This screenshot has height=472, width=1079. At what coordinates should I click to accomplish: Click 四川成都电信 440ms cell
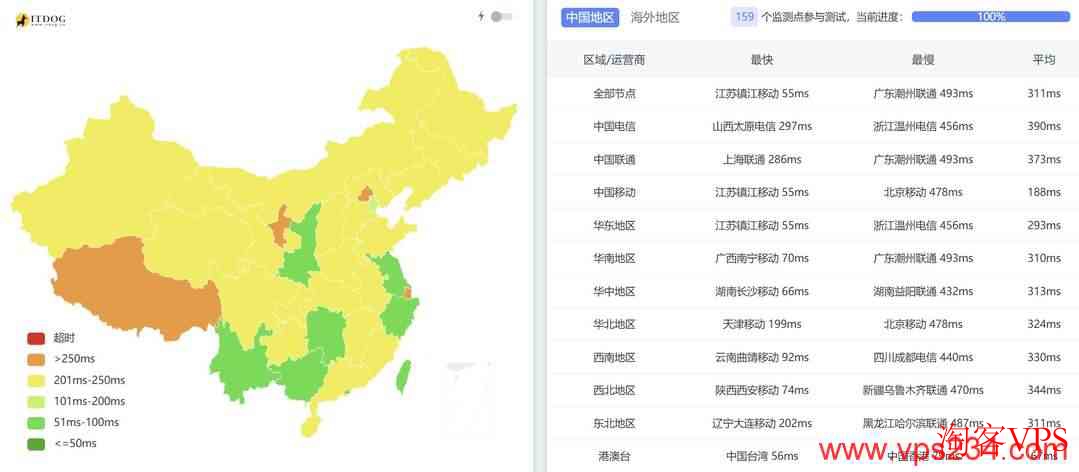pyautogui.click(x=922, y=357)
